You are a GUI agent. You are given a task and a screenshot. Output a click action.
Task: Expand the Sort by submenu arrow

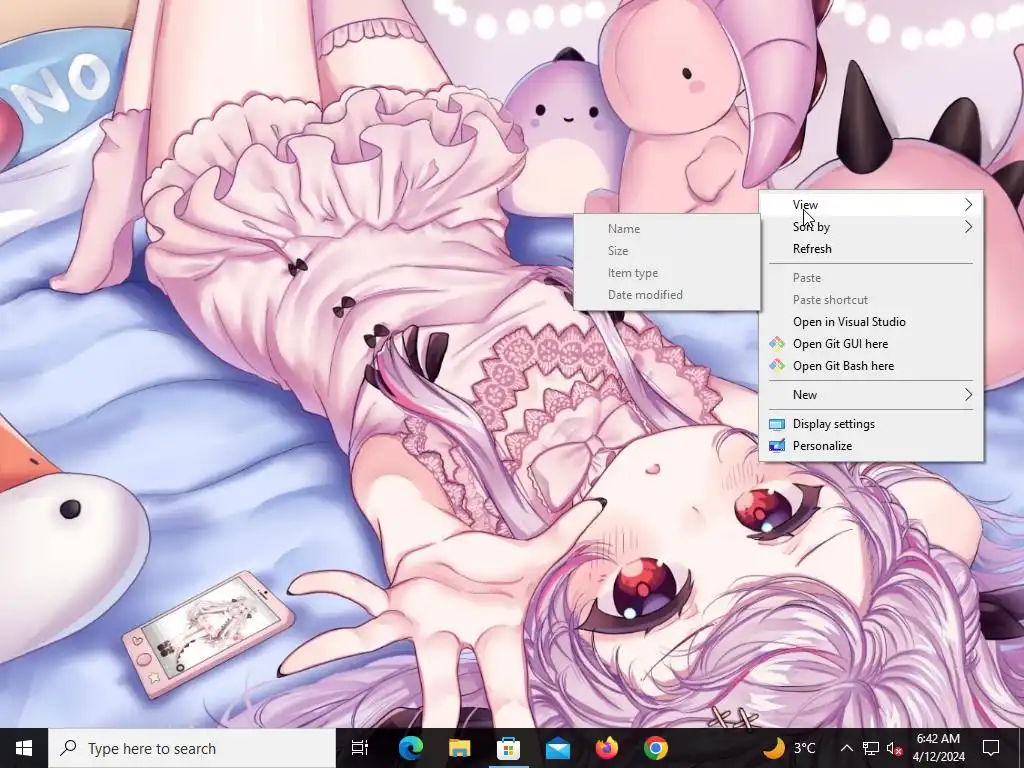[x=968, y=227]
